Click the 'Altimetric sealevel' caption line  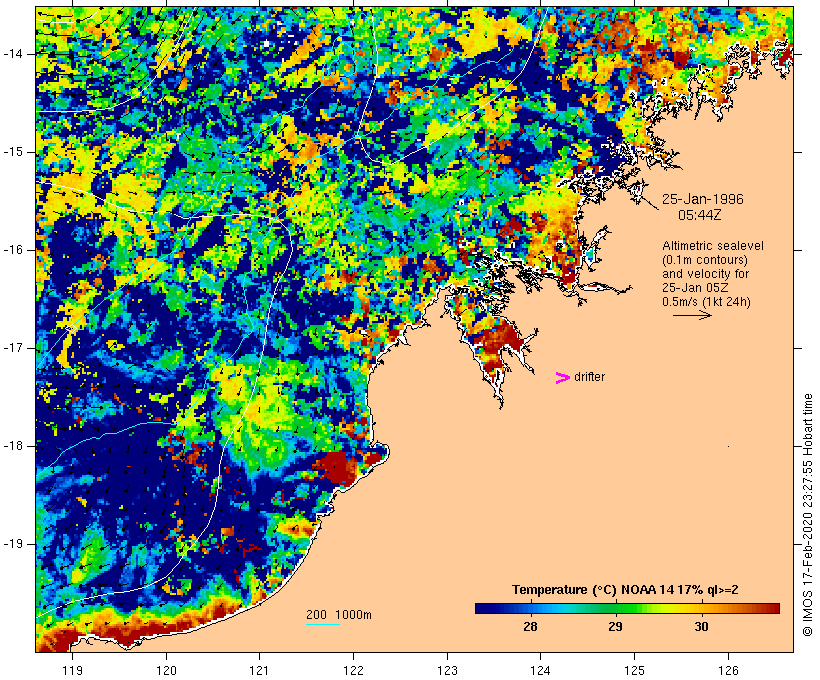coord(713,246)
